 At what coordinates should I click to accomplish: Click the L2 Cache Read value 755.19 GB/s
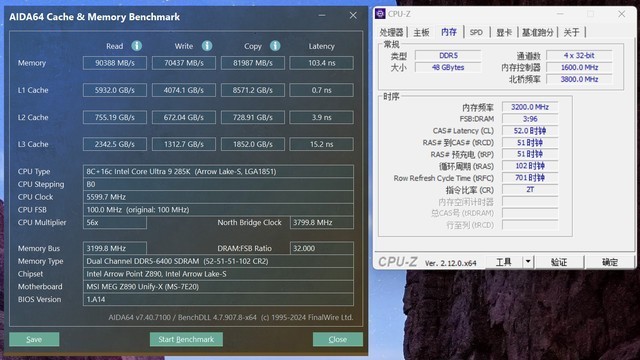coord(115,117)
